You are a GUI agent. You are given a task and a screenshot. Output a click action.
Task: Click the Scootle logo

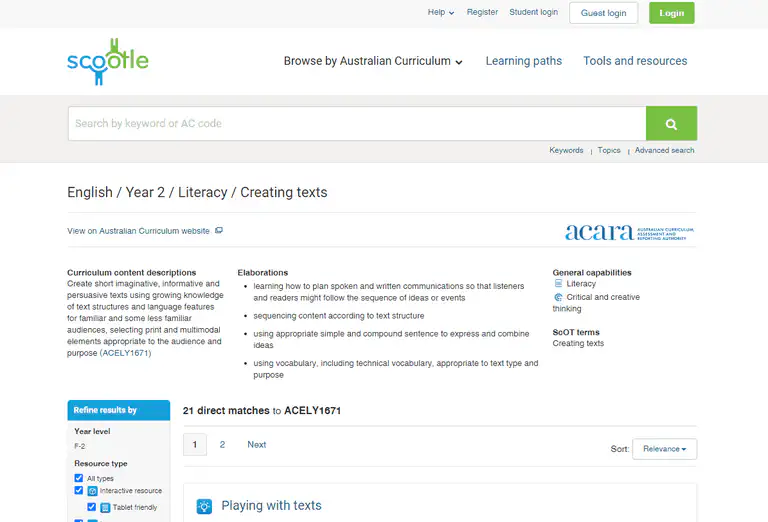click(107, 61)
